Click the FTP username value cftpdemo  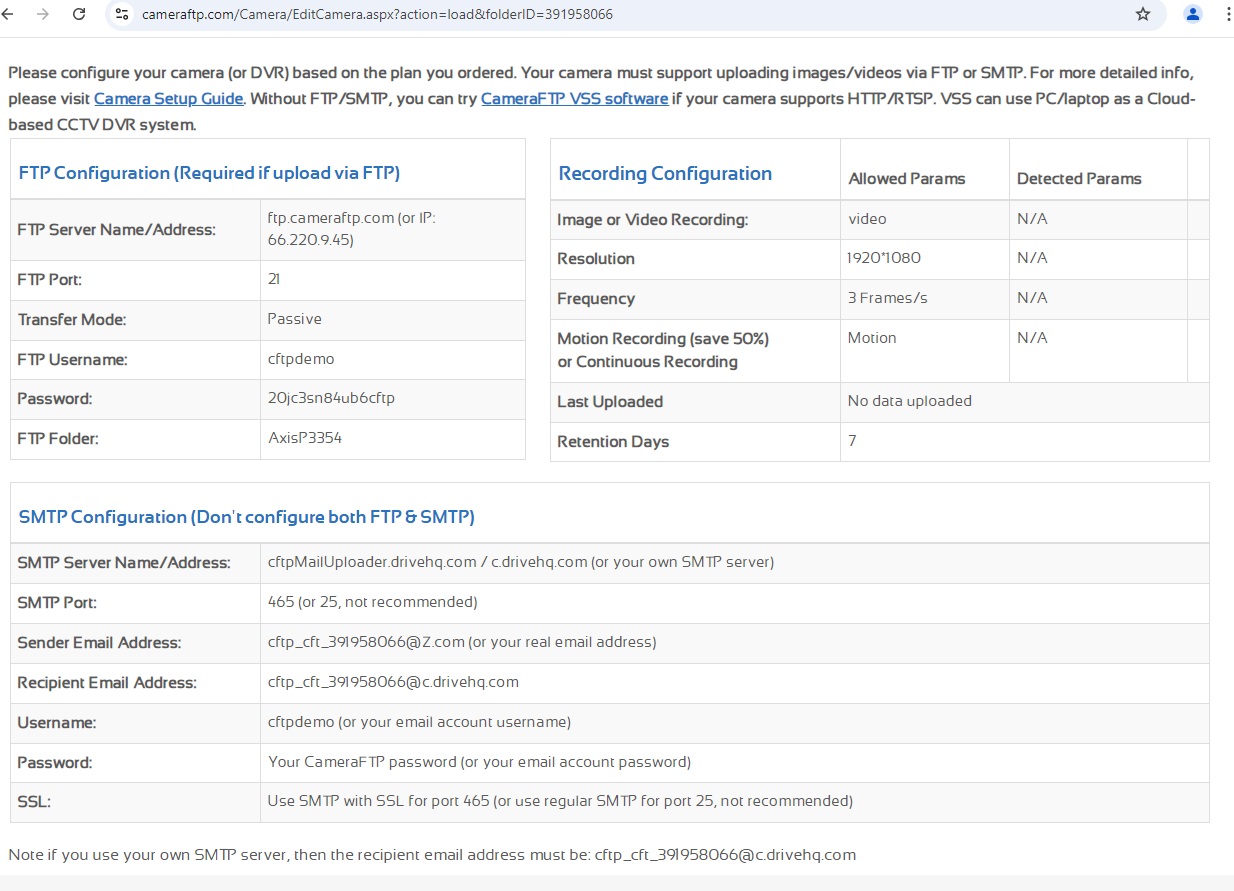point(301,359)
